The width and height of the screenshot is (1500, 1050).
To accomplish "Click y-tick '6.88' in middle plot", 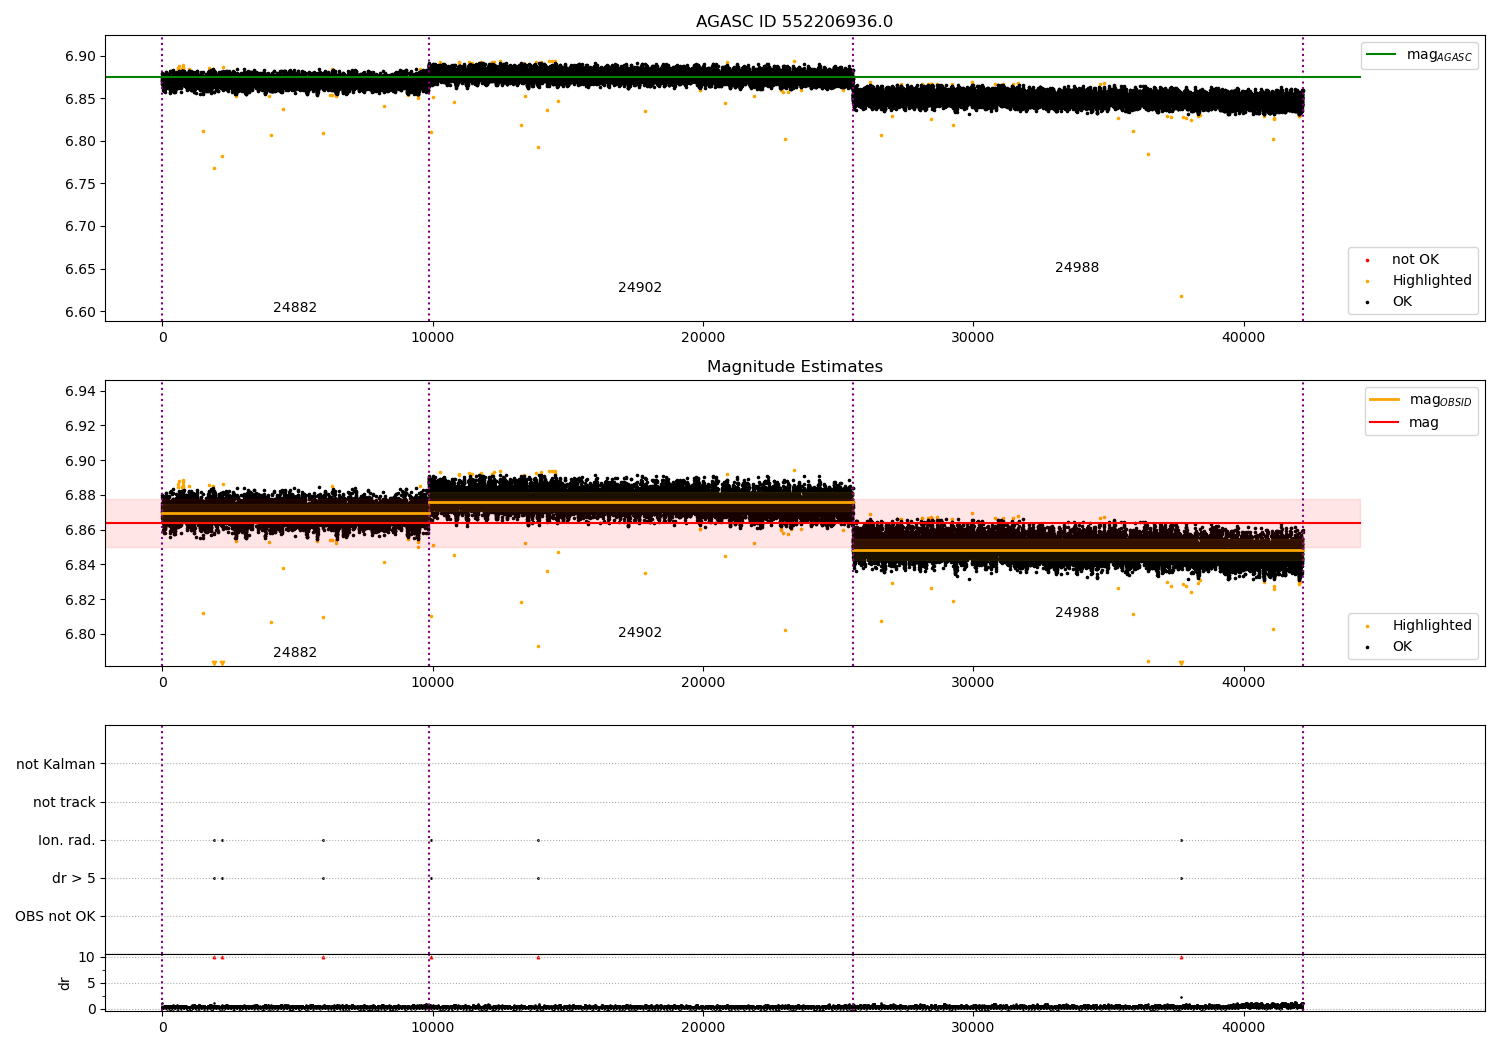I will [x=80, y=496].
